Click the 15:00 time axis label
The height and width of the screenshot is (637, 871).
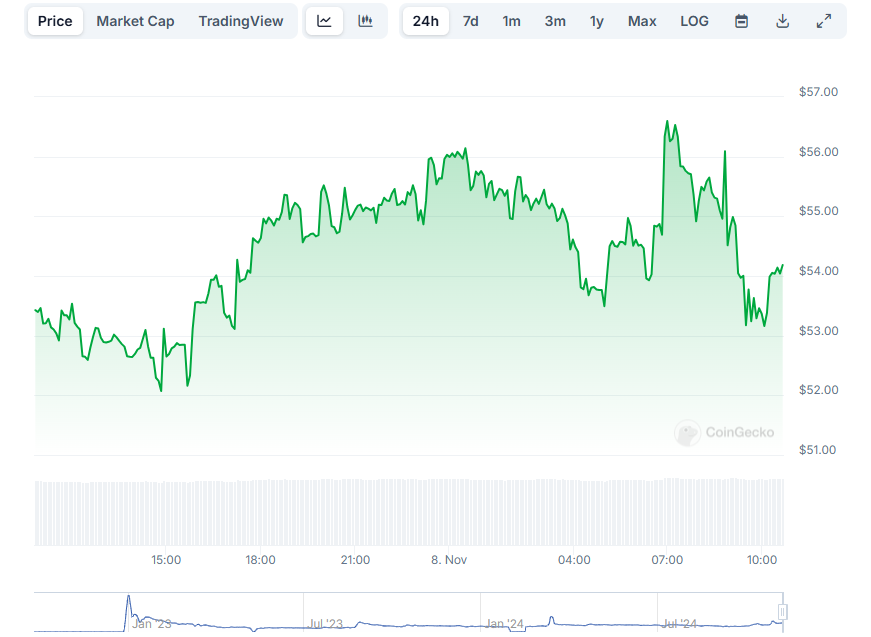(x=166, y=560)
